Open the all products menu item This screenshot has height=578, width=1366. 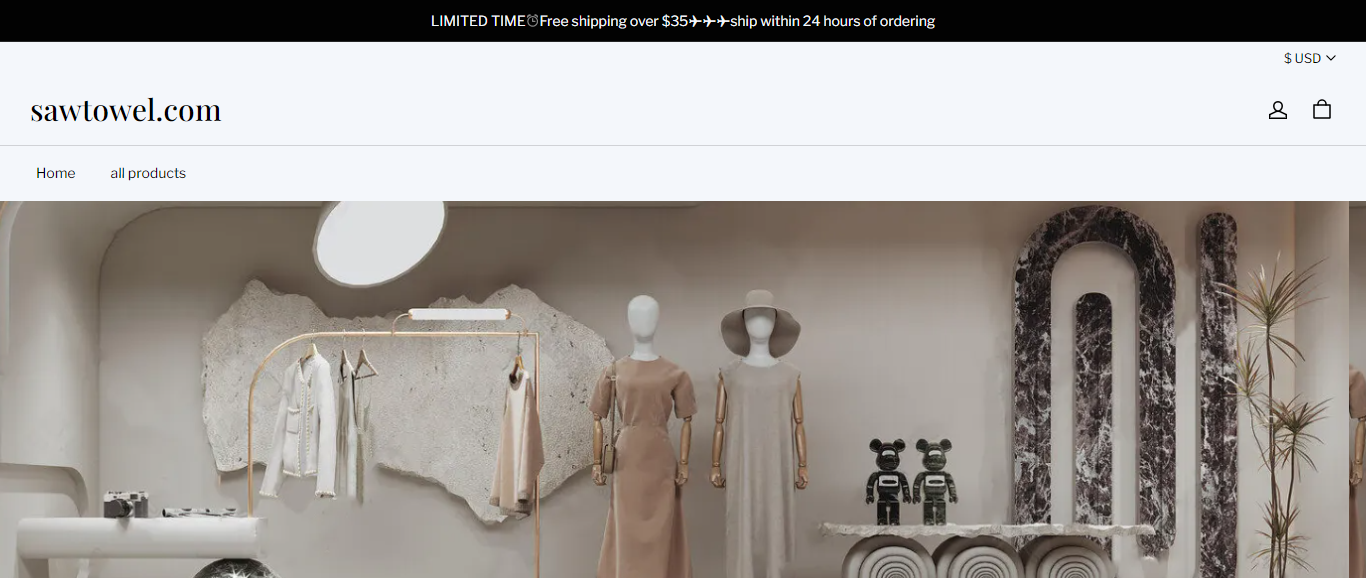point(148,173)
